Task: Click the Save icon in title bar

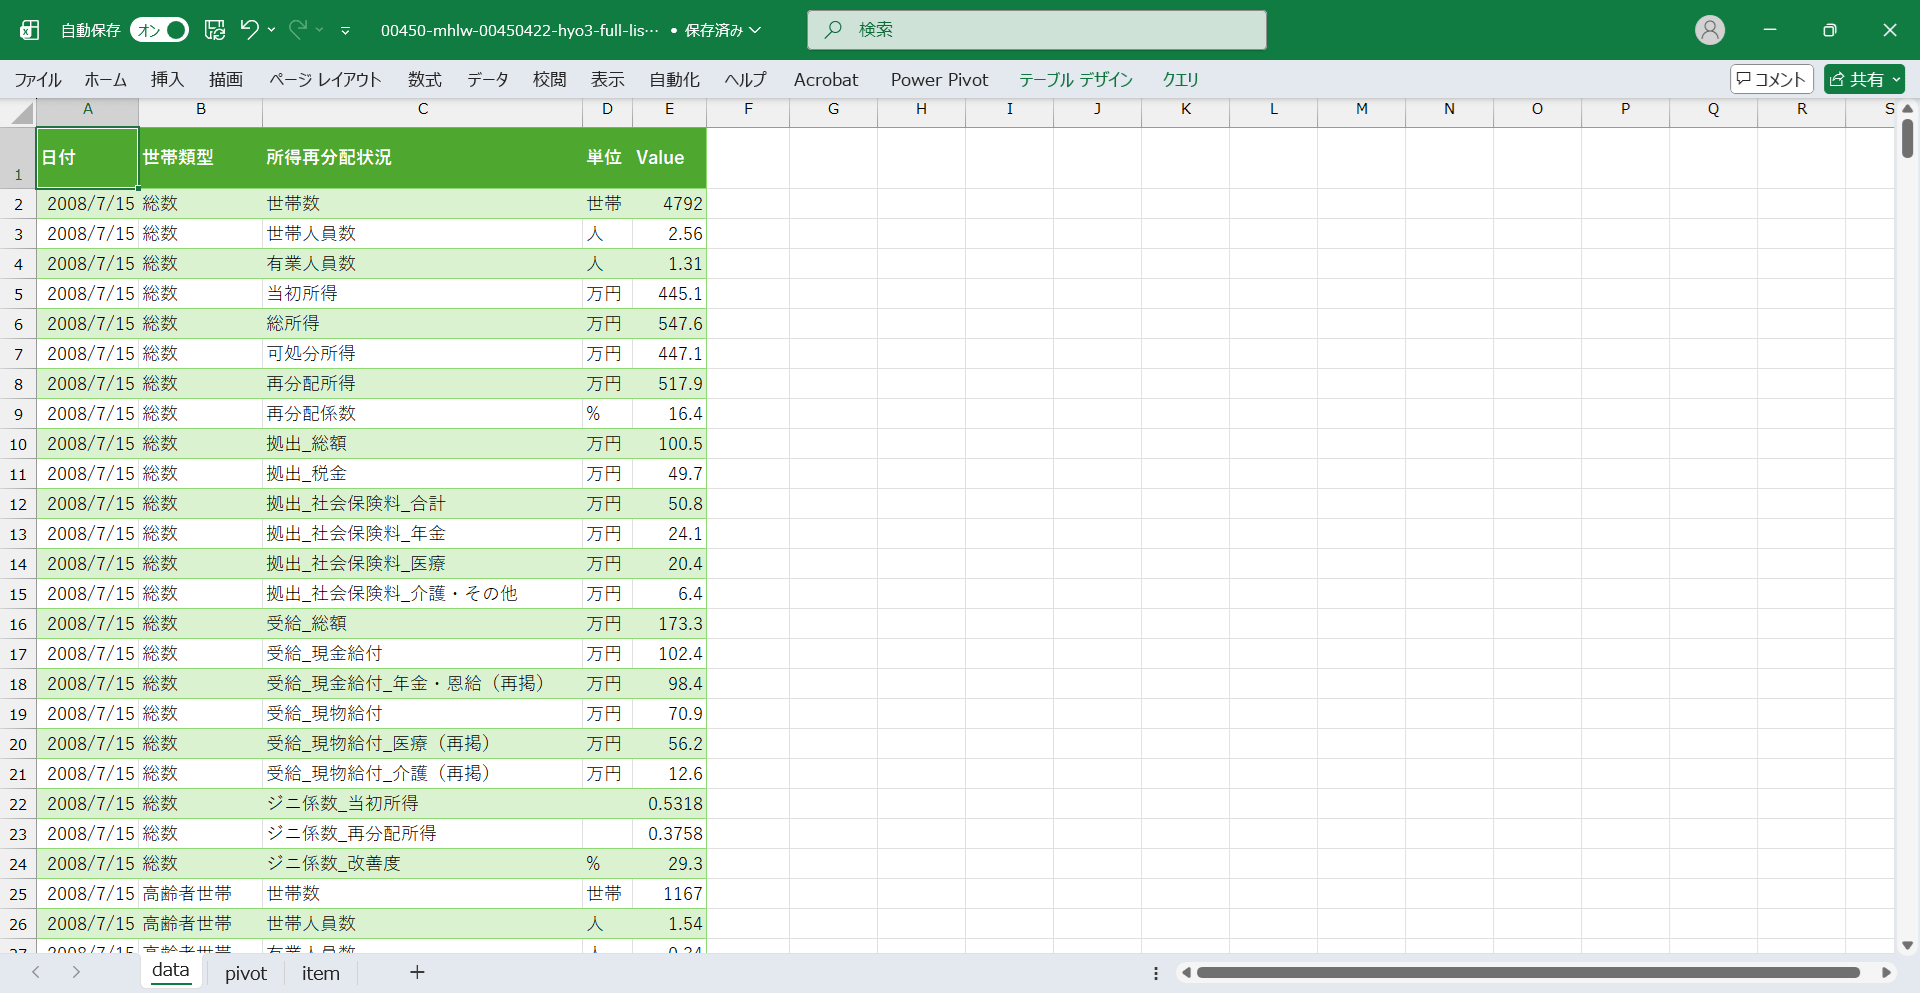Action: tap(215, 30)
